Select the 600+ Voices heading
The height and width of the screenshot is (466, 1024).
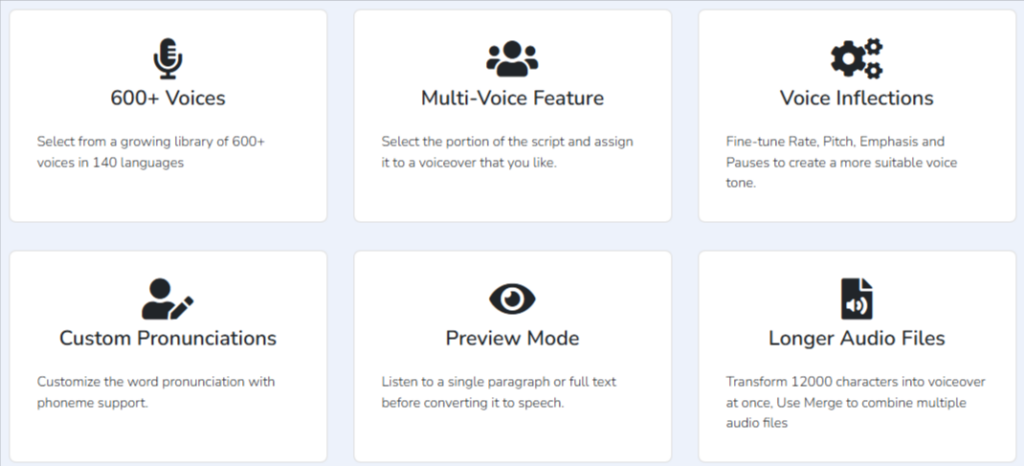coord(168,98)
